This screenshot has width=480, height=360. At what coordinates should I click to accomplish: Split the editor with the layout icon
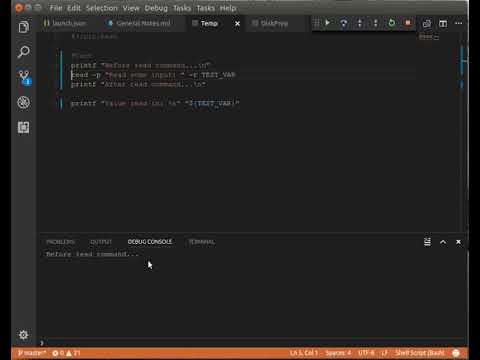coord(443,23)
